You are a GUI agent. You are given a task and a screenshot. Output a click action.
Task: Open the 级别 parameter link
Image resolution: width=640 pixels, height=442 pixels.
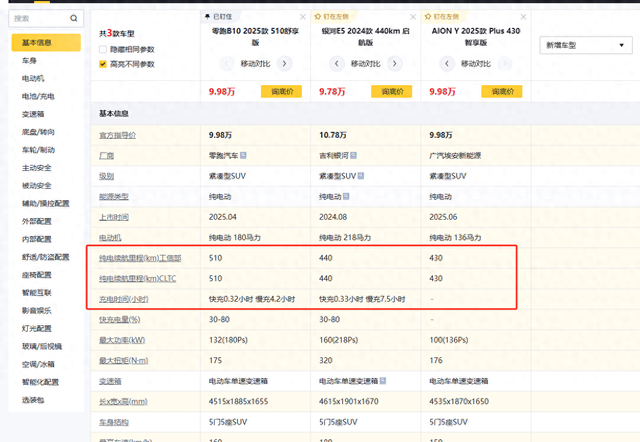(x=107, y=176)
